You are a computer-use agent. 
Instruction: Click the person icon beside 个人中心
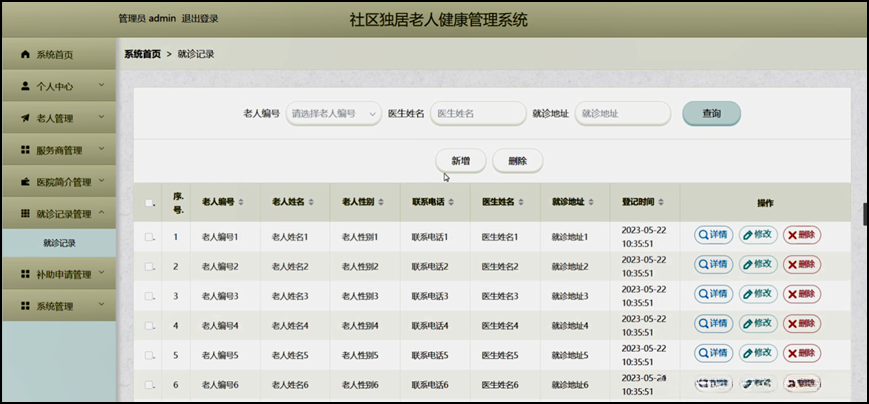[x=24, y=86]
